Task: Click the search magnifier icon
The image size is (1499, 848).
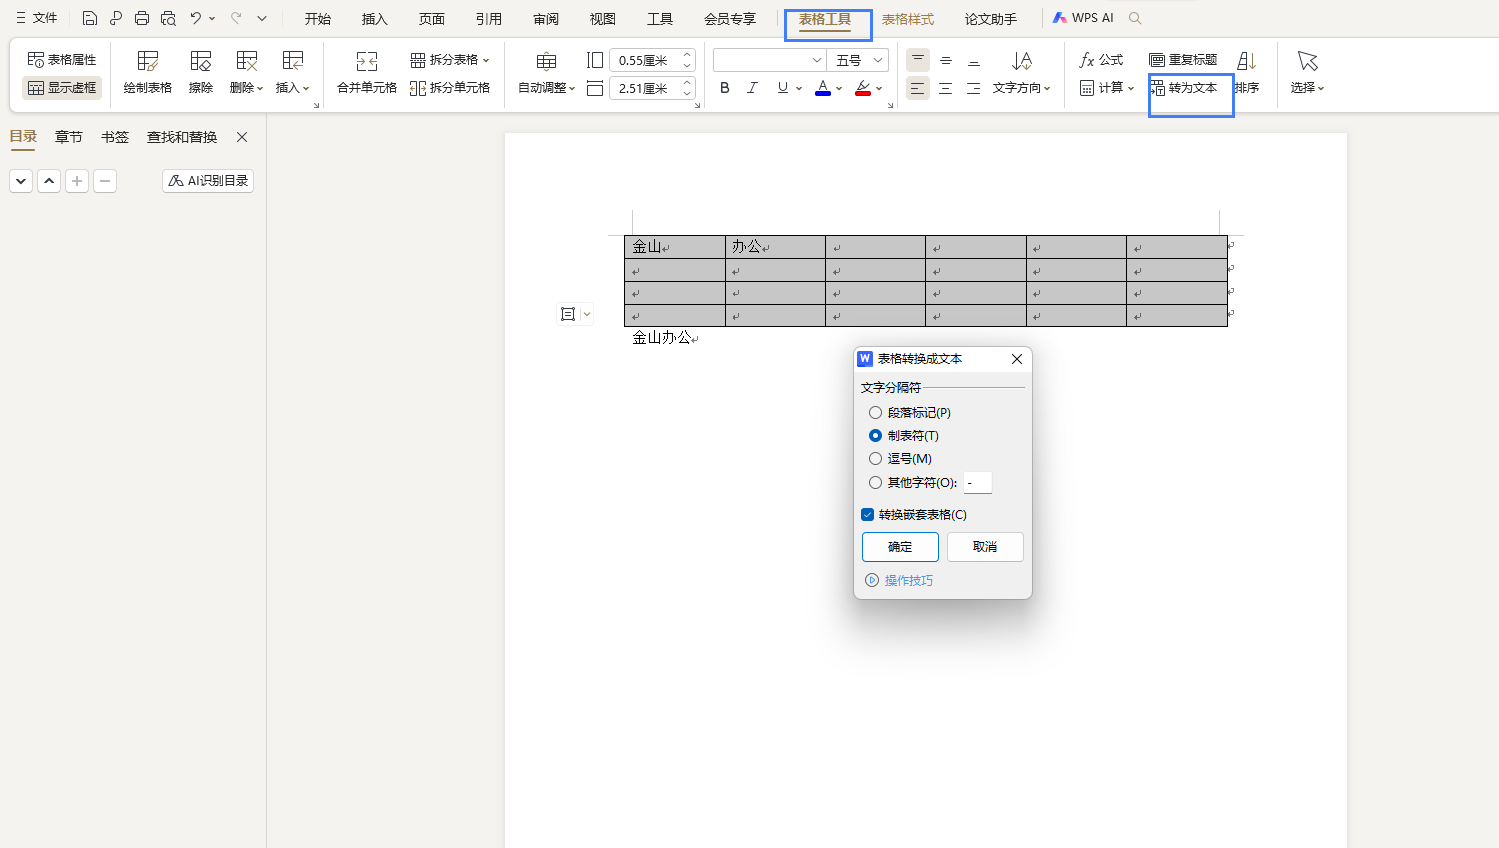Action: pos(1135,18)
